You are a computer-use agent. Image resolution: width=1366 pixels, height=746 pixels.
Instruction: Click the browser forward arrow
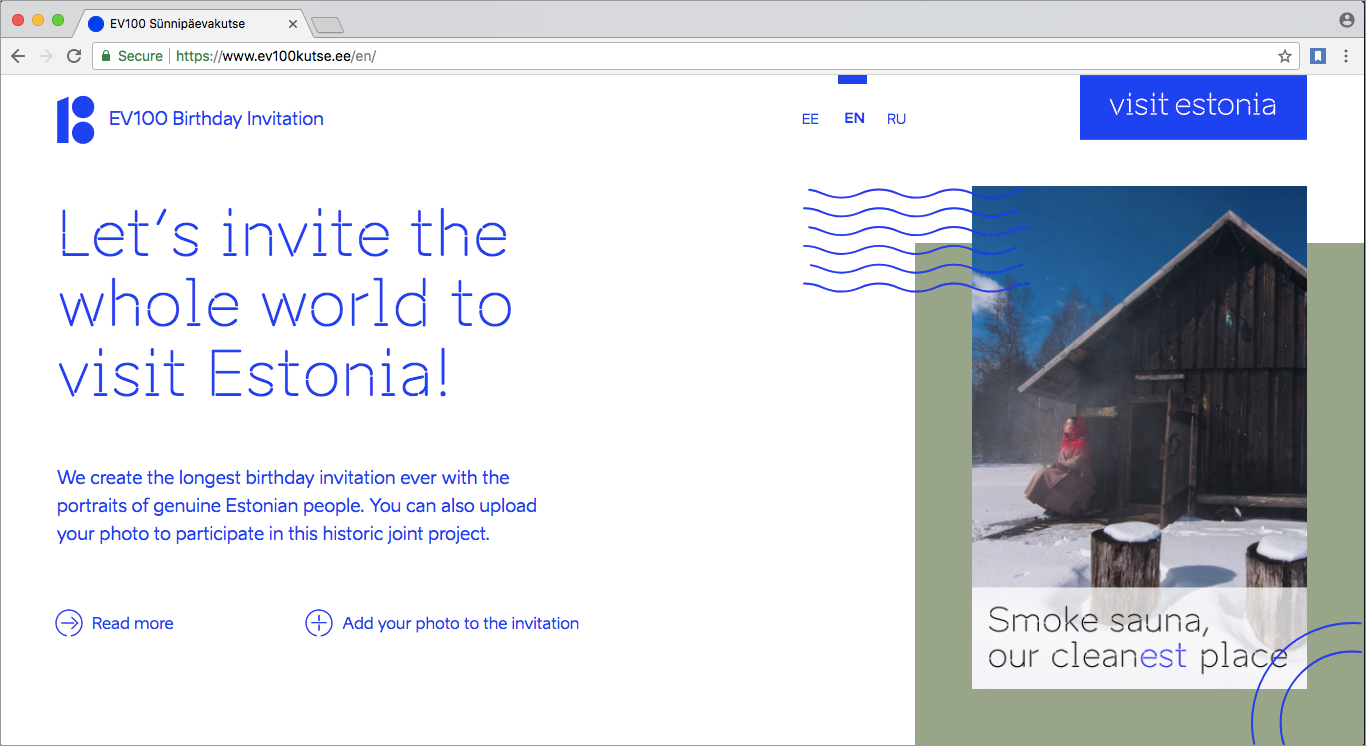(45, 56)
